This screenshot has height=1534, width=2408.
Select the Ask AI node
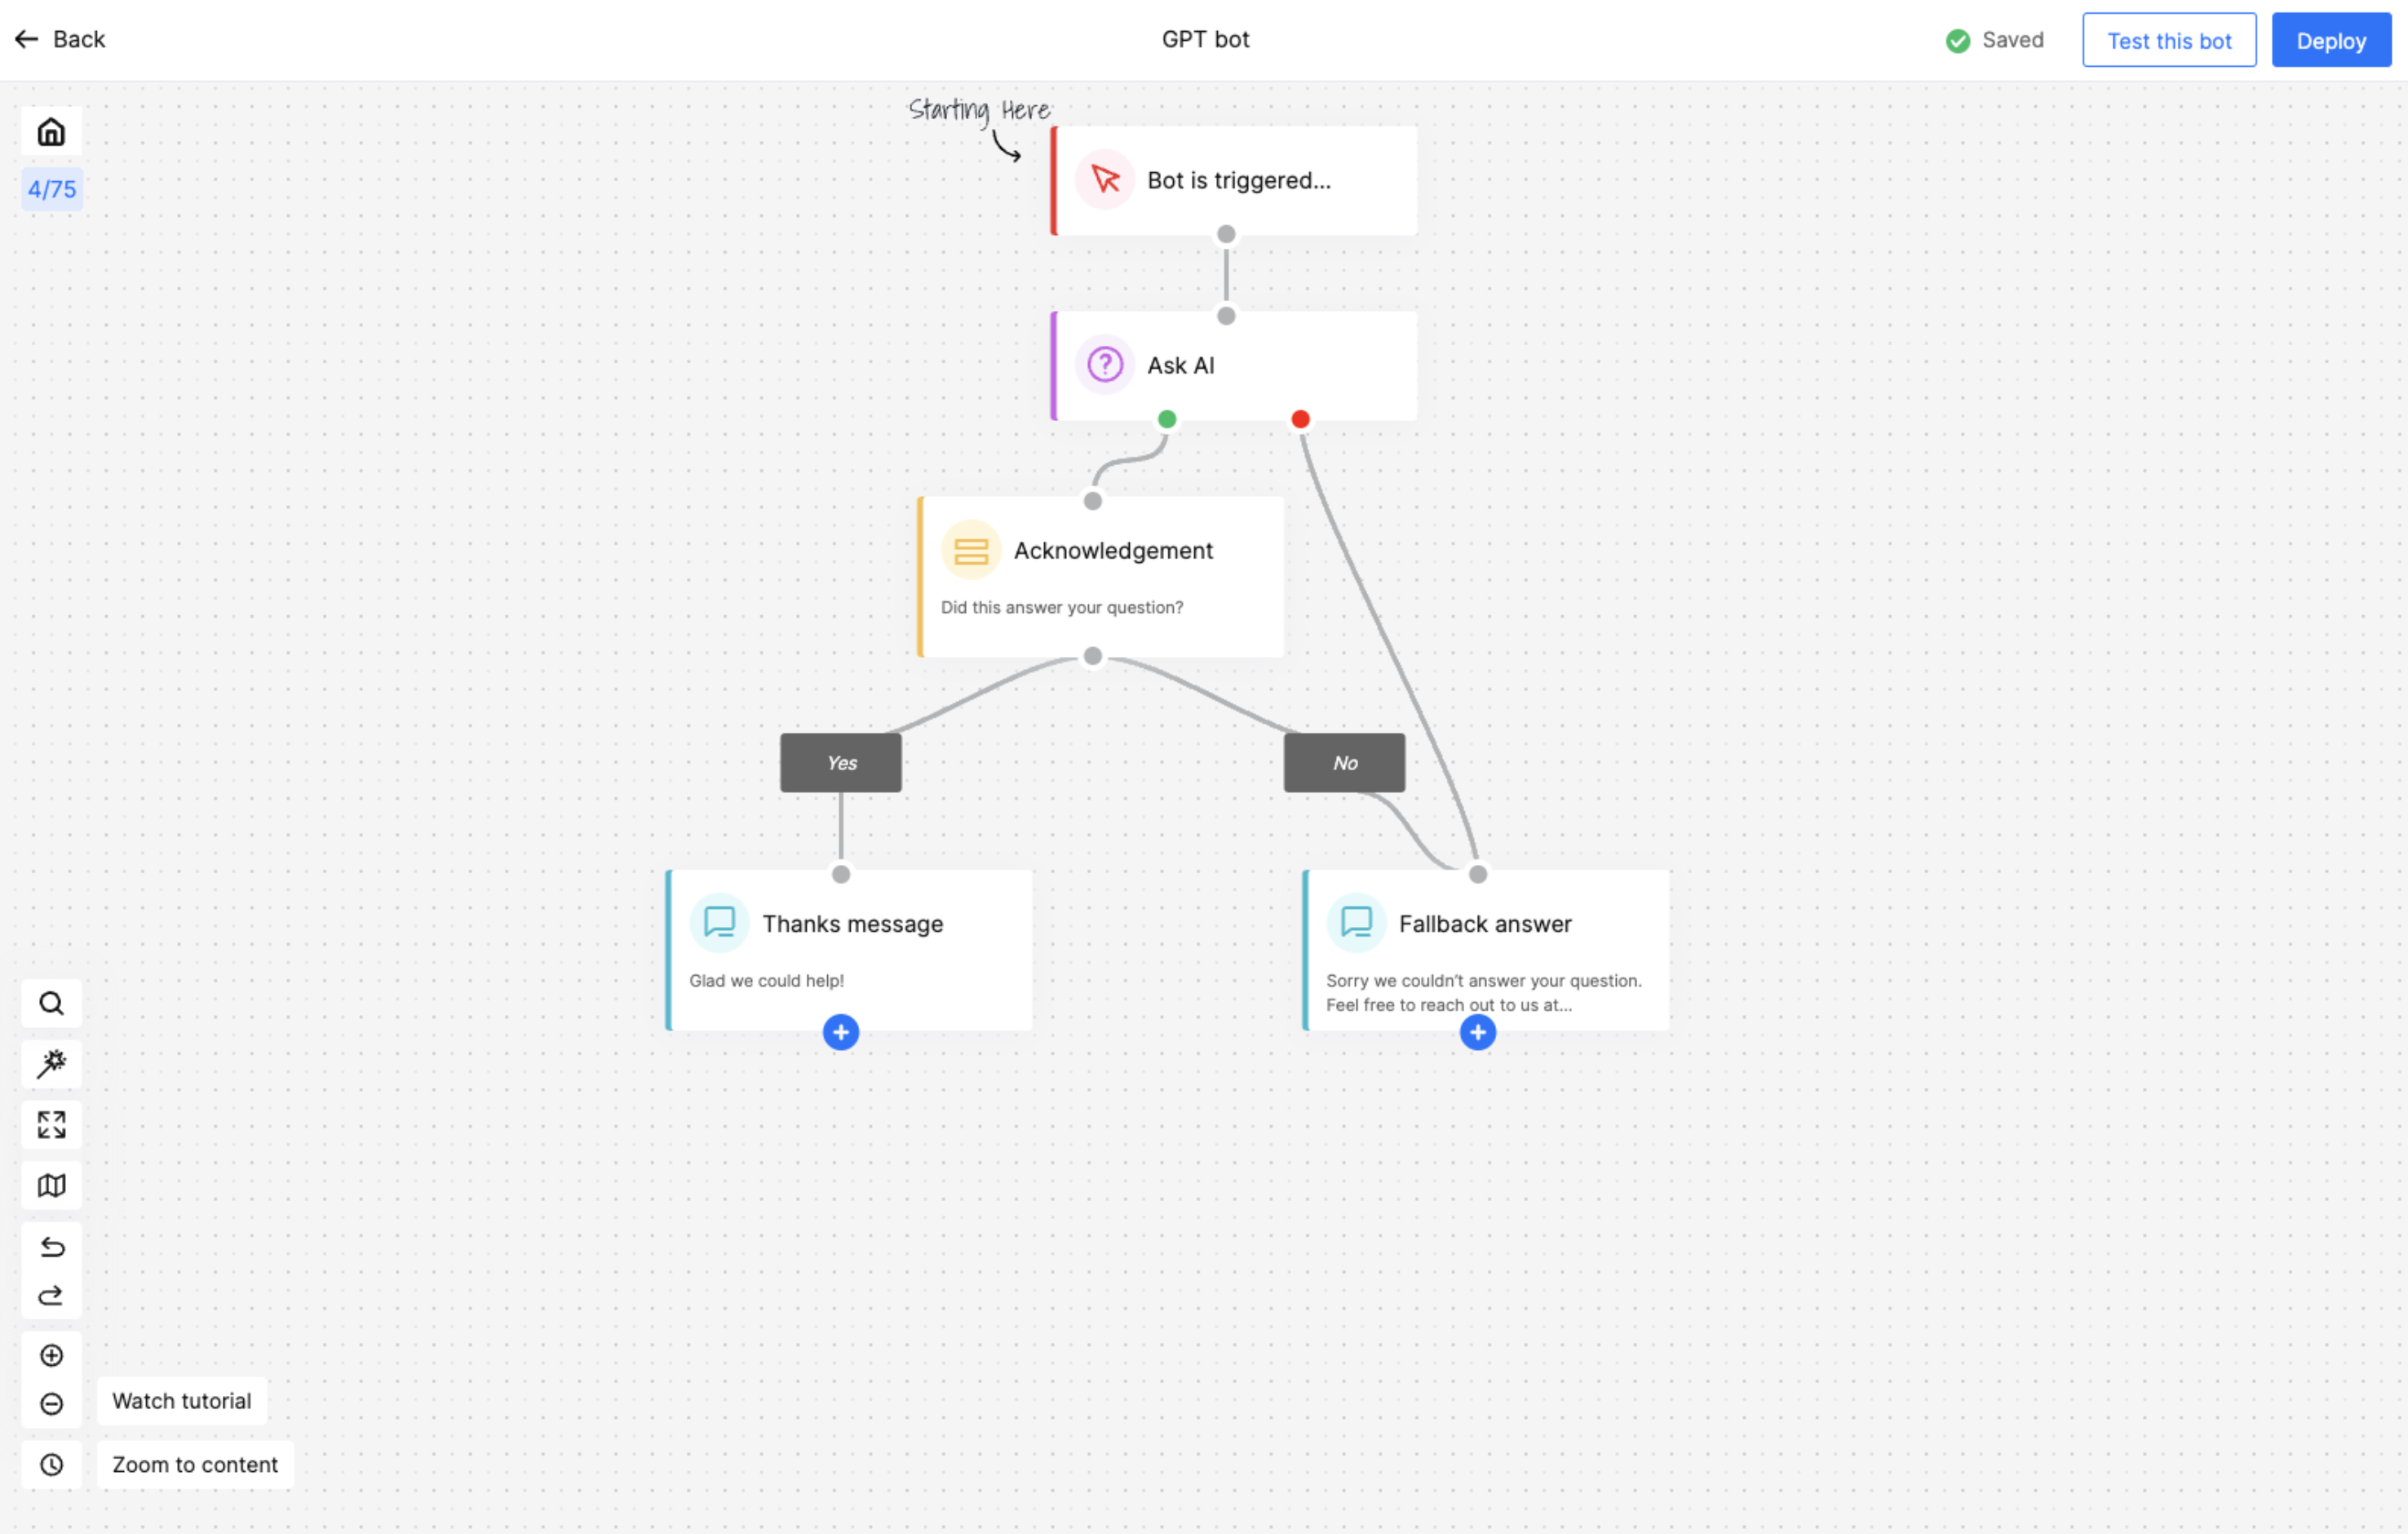tap(1233, 365)
